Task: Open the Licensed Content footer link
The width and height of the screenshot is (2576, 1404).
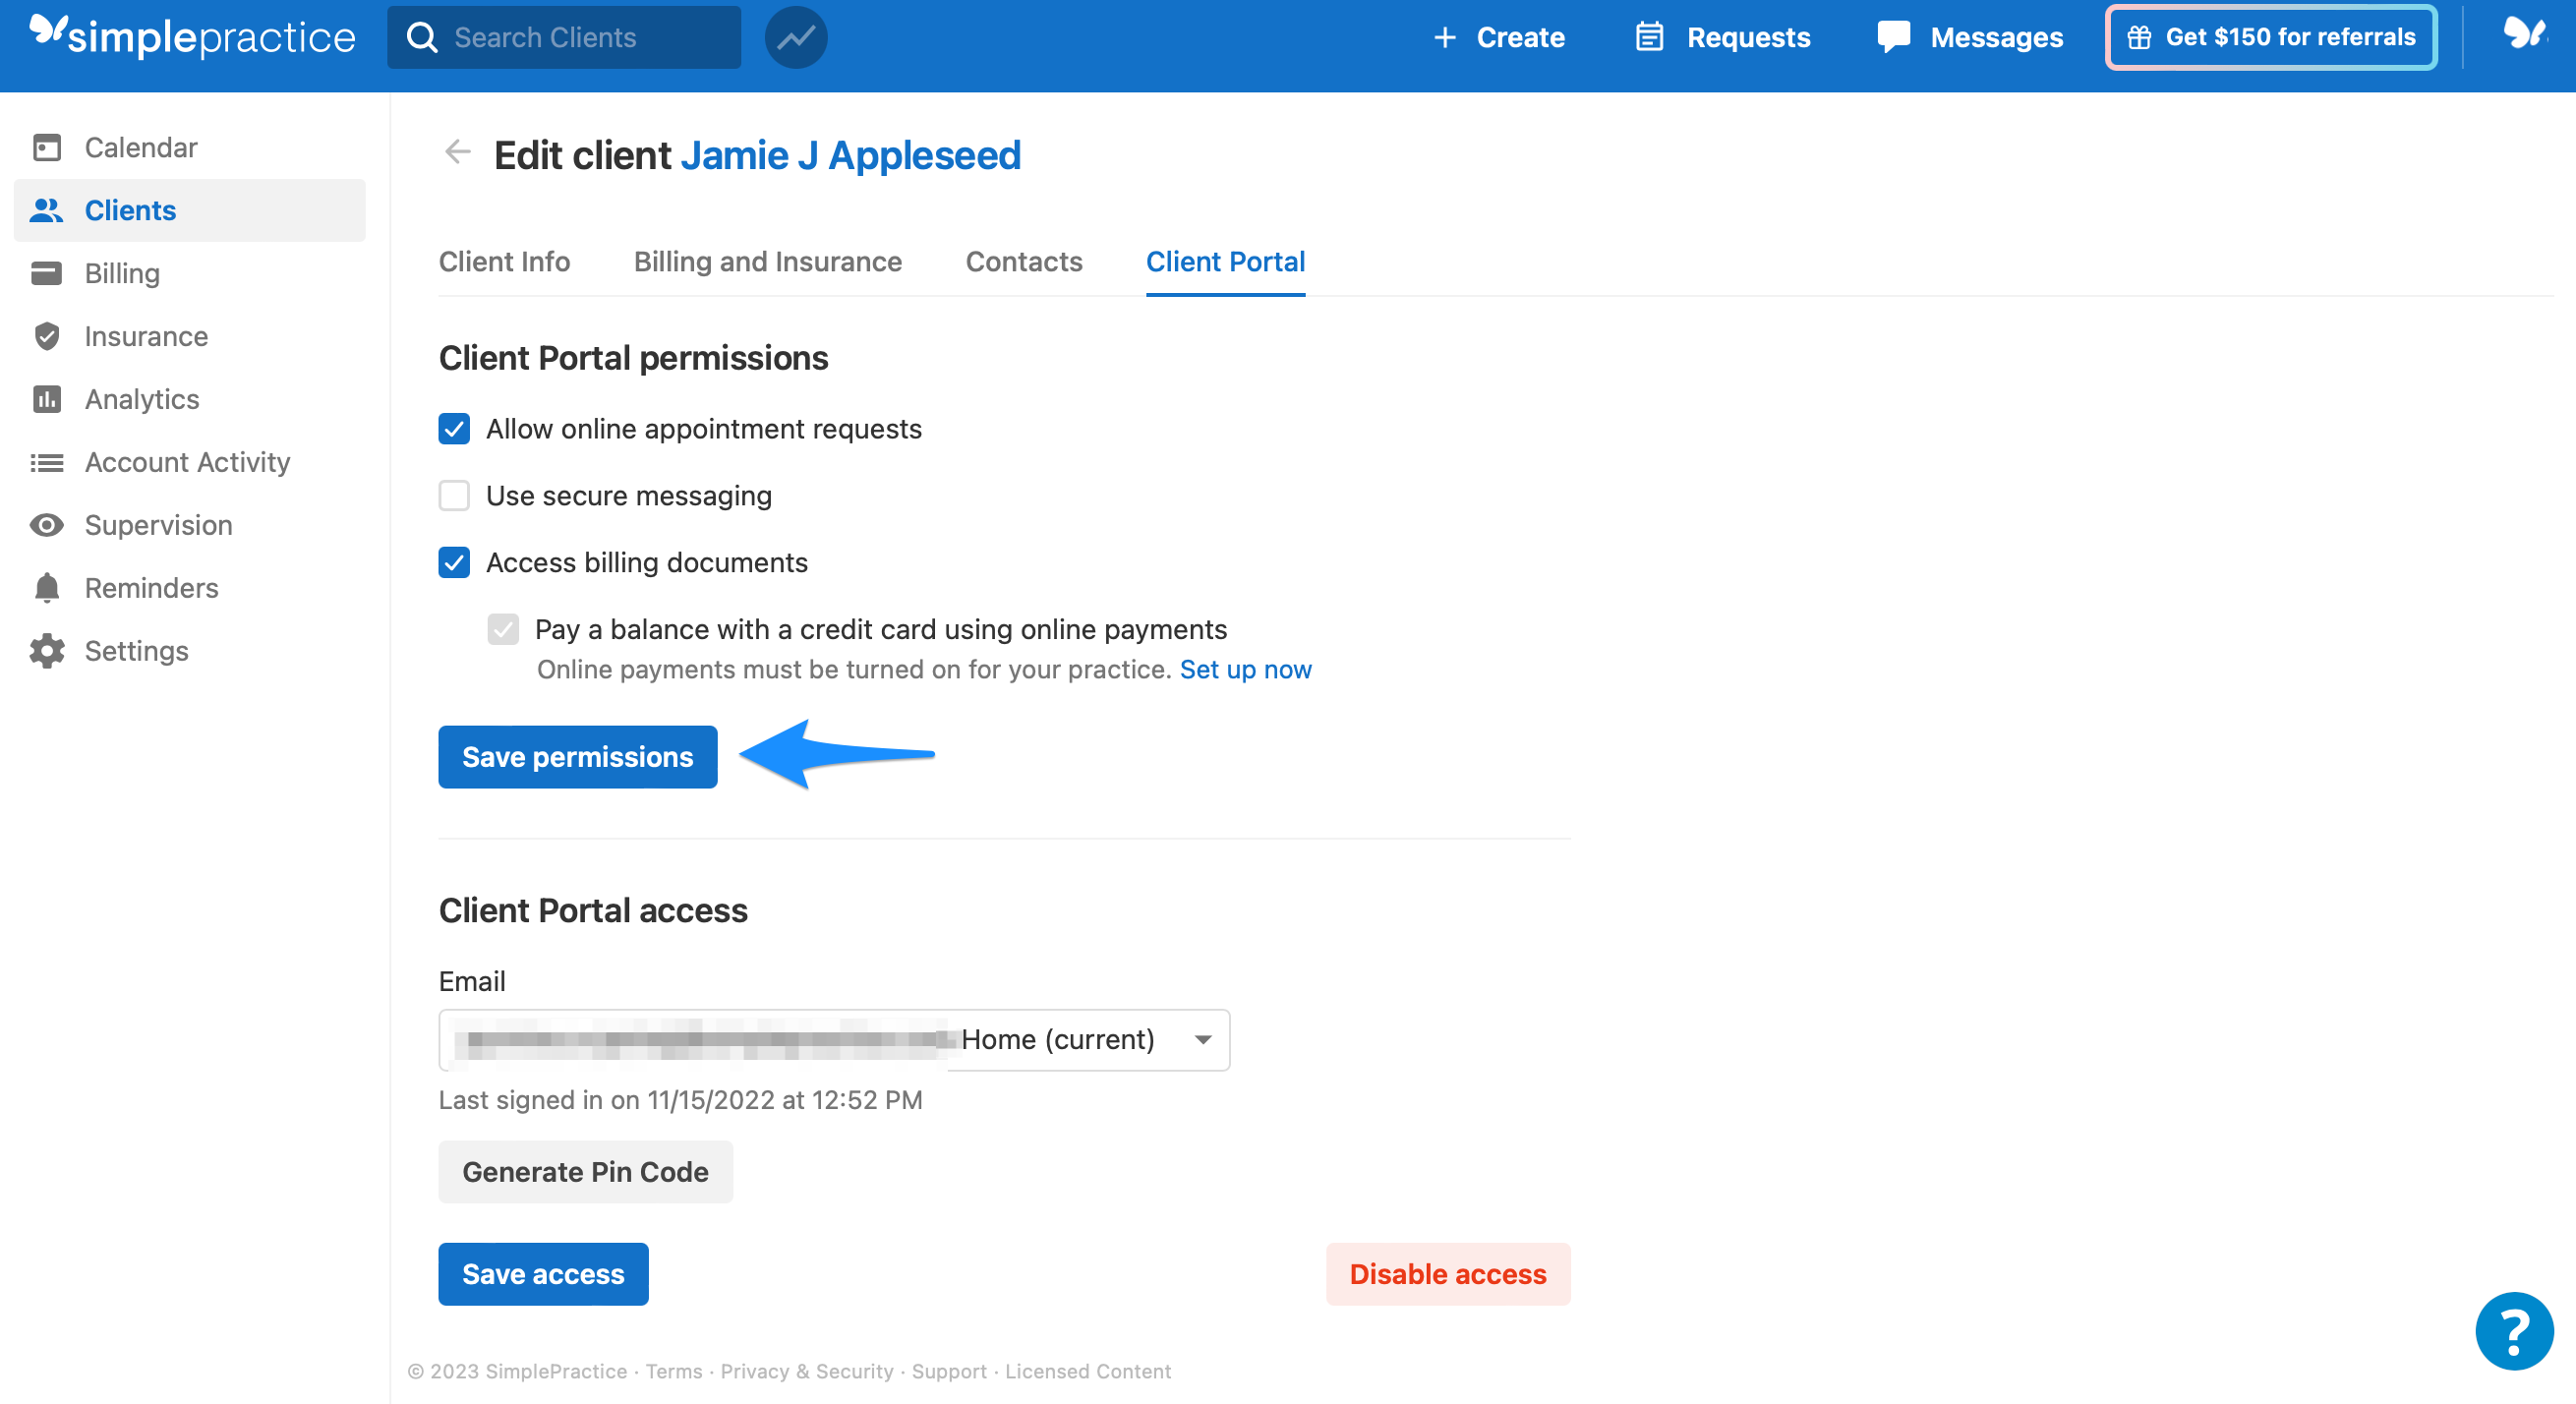Action: 1088,1372
